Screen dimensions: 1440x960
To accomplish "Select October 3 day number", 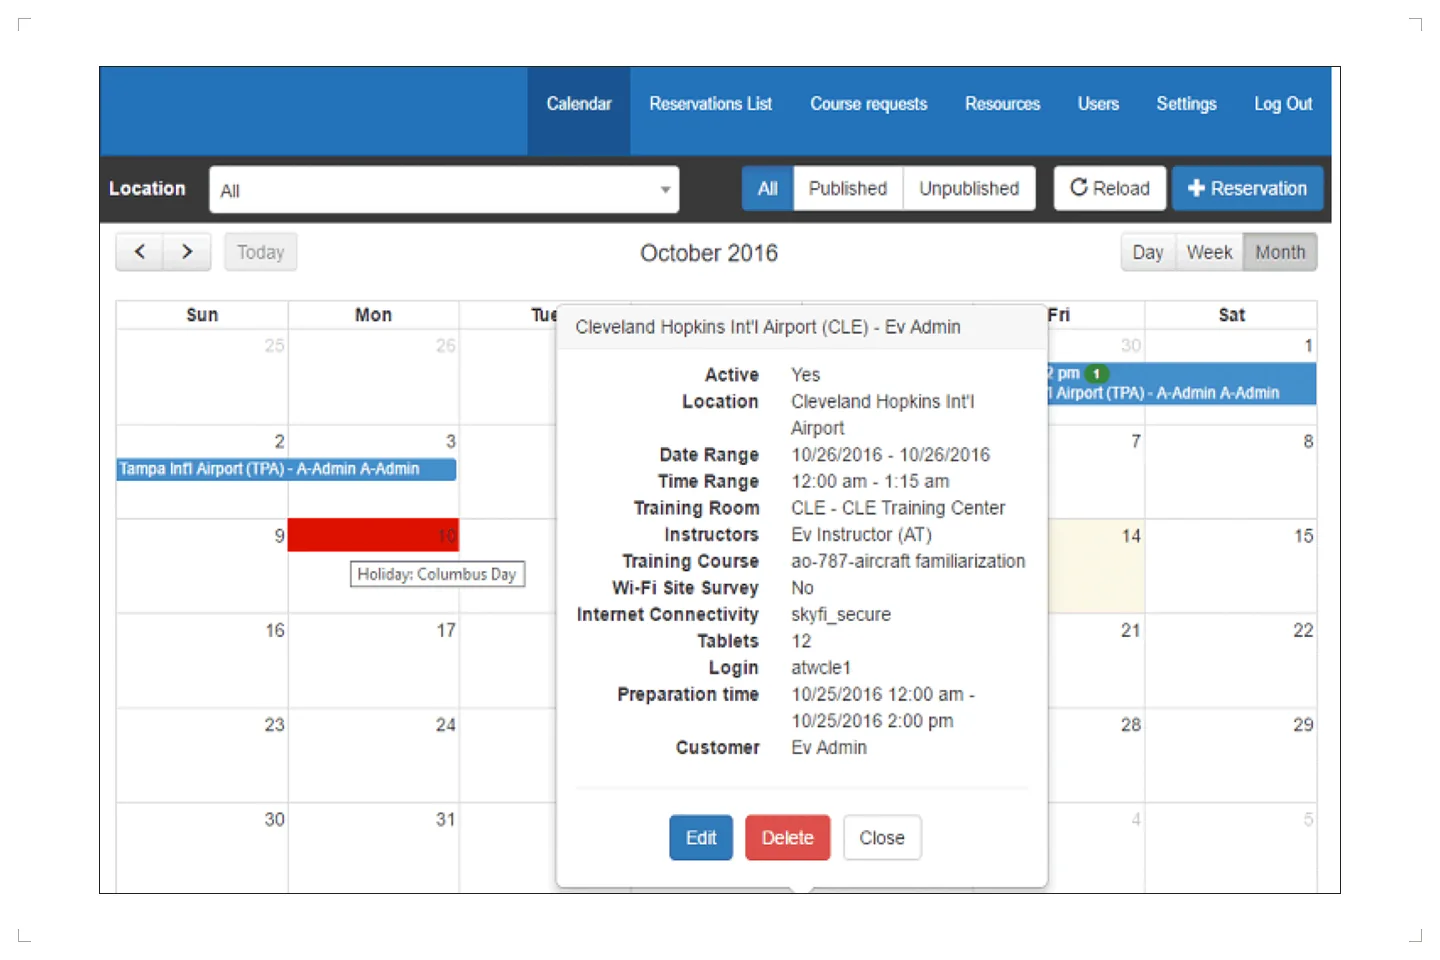I will (451, 441).
